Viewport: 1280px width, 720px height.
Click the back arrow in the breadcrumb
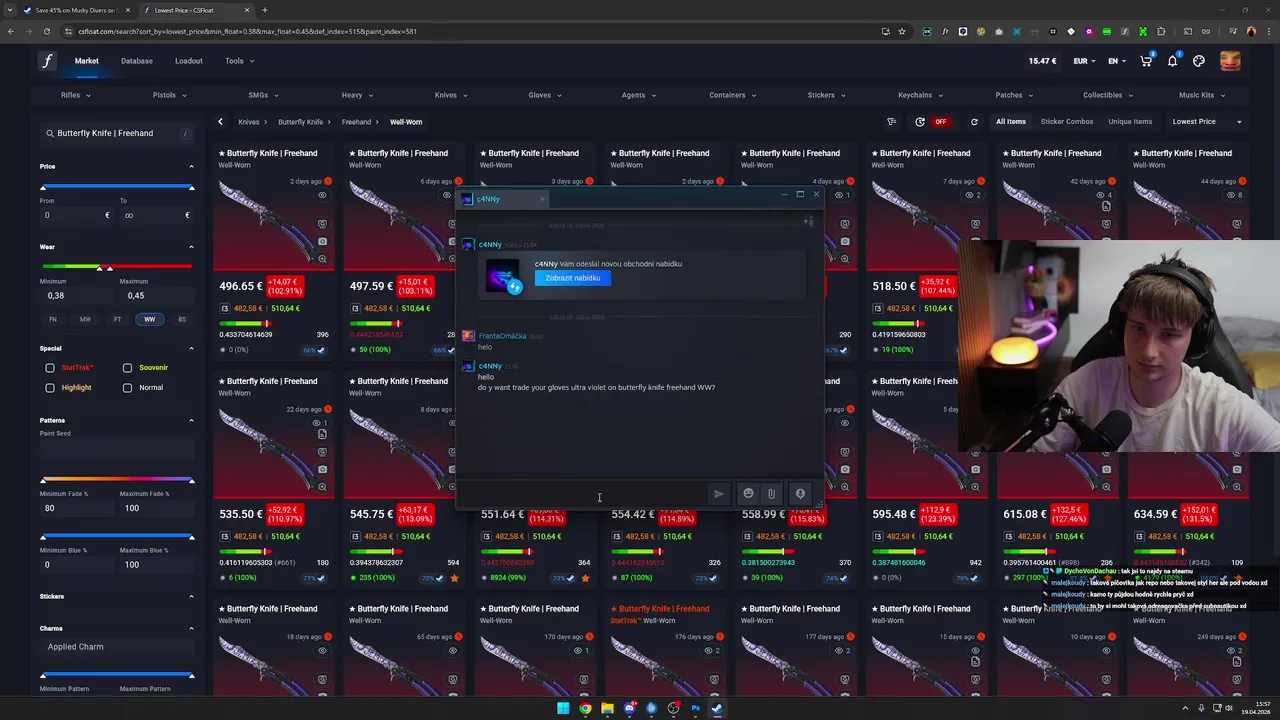[x=220, y=122]
